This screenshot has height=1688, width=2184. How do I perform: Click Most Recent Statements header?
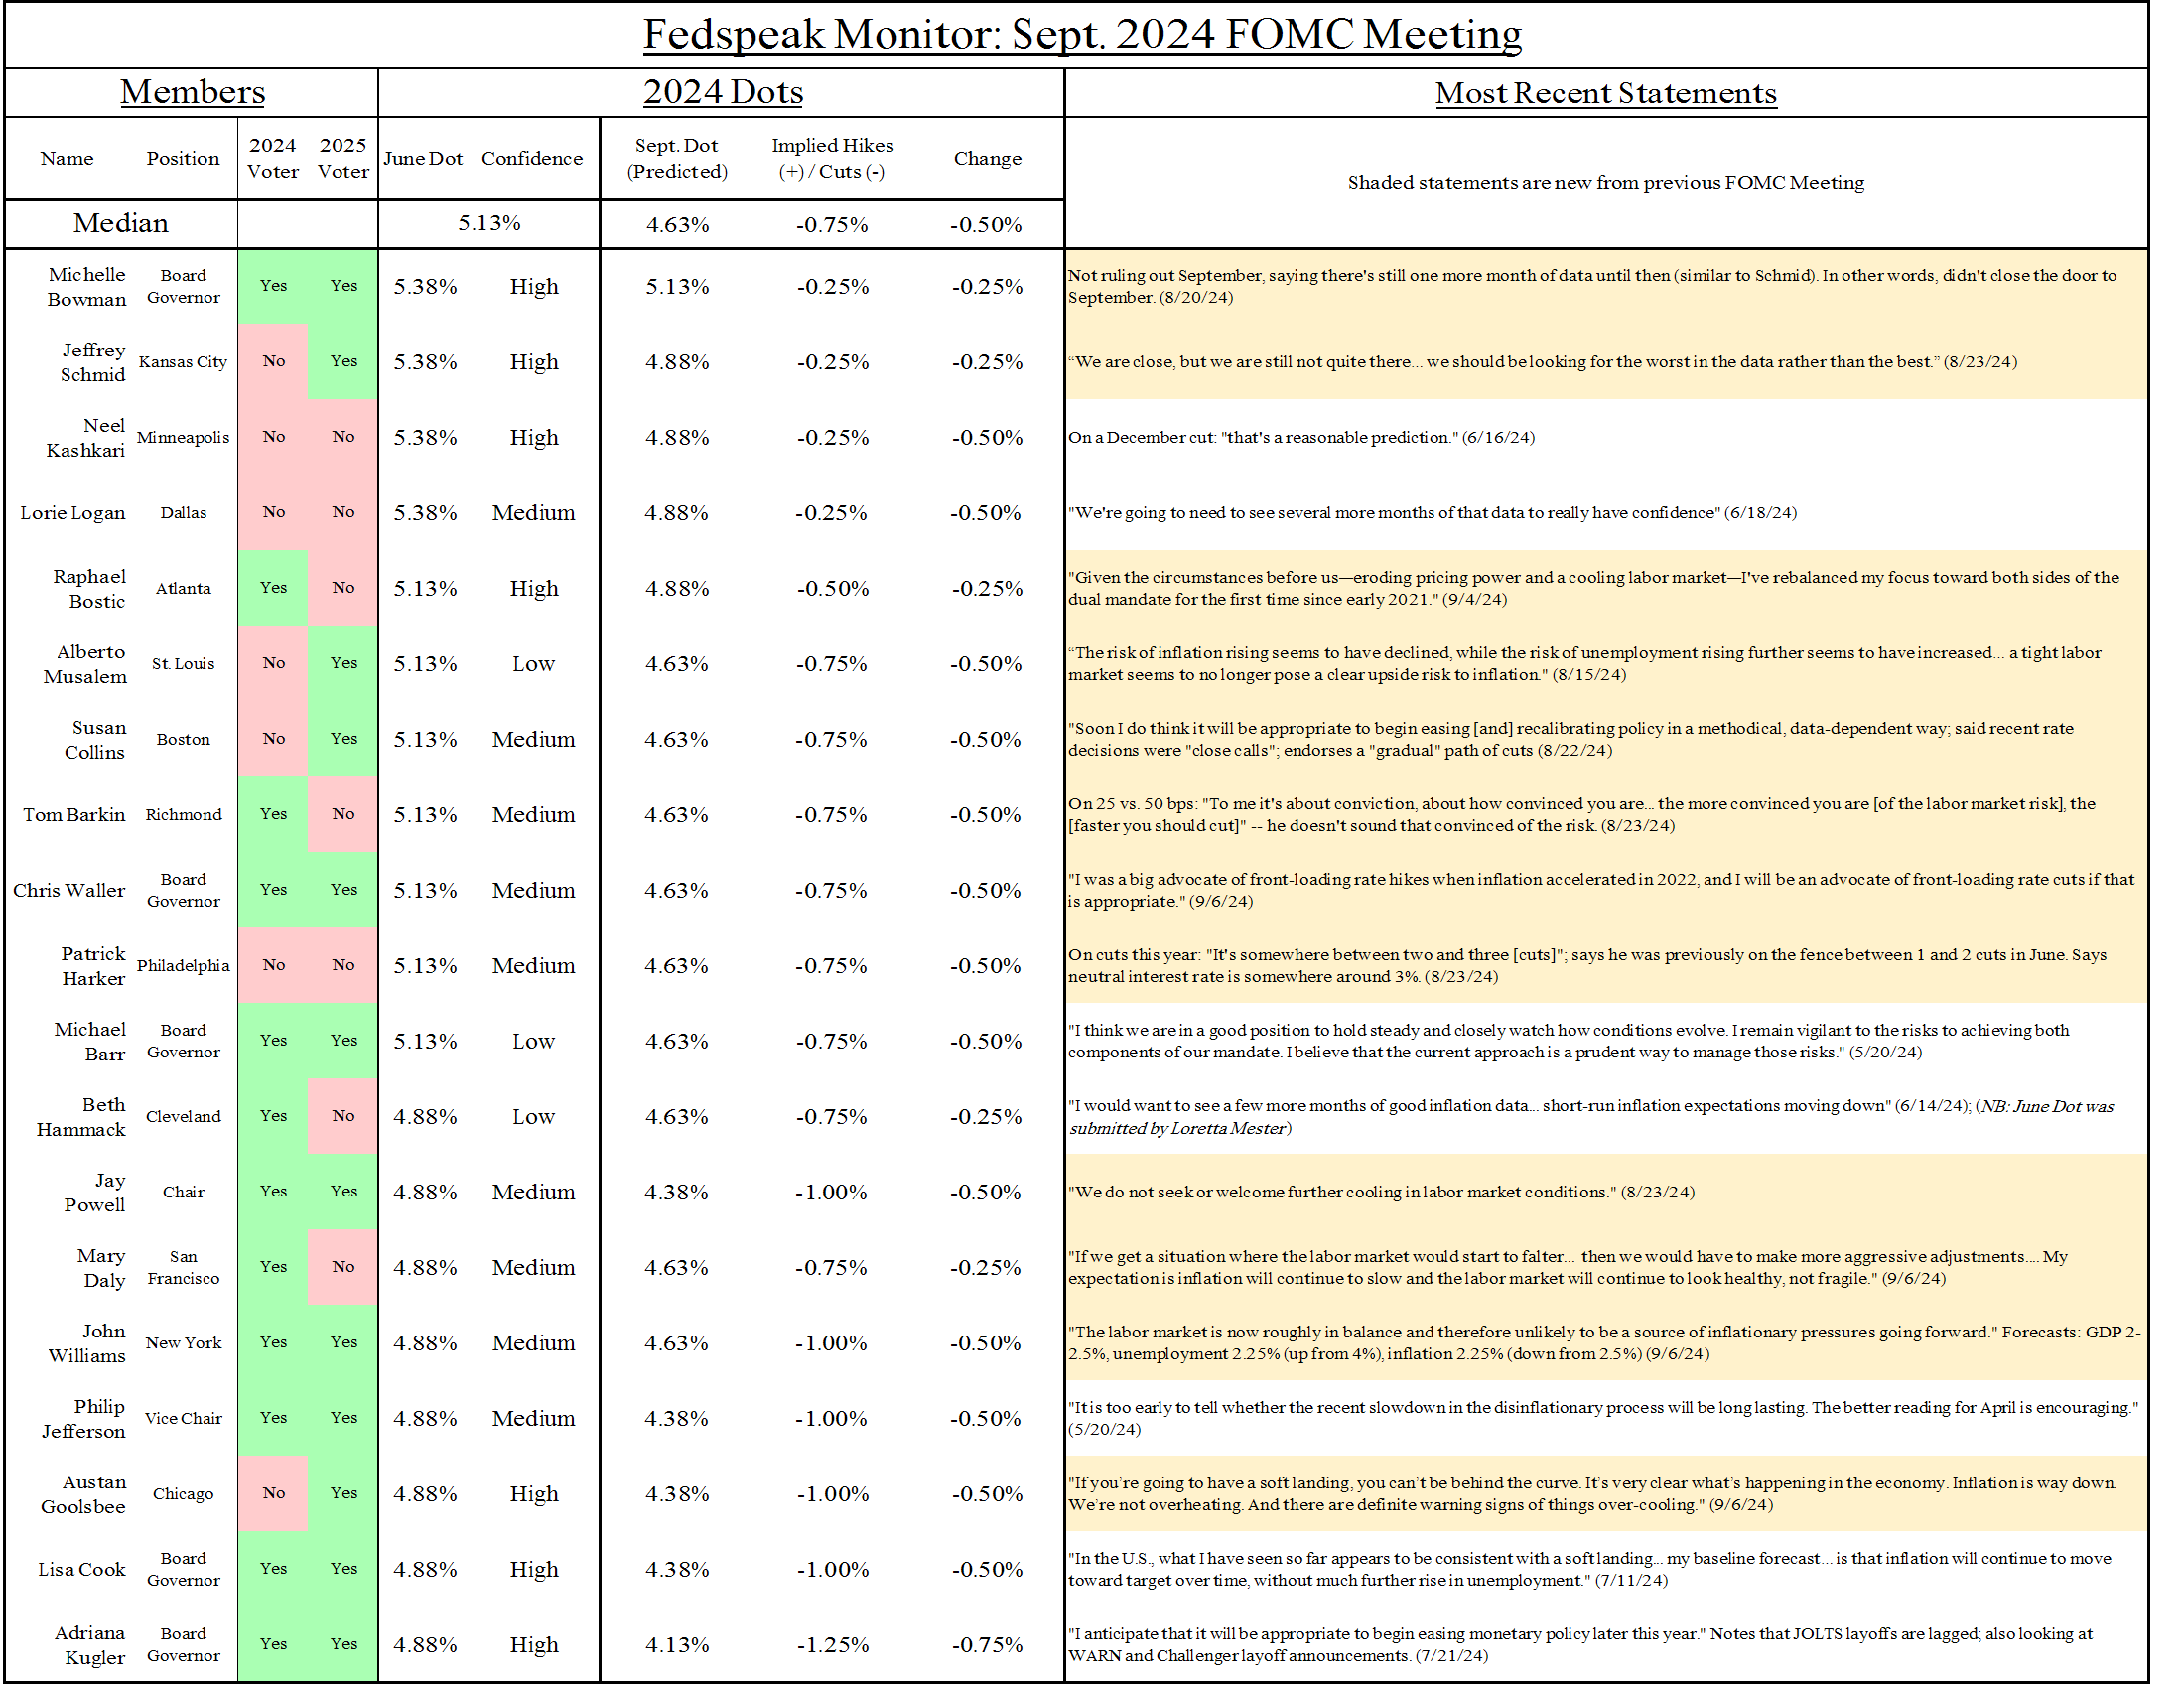pos(1605,94)
